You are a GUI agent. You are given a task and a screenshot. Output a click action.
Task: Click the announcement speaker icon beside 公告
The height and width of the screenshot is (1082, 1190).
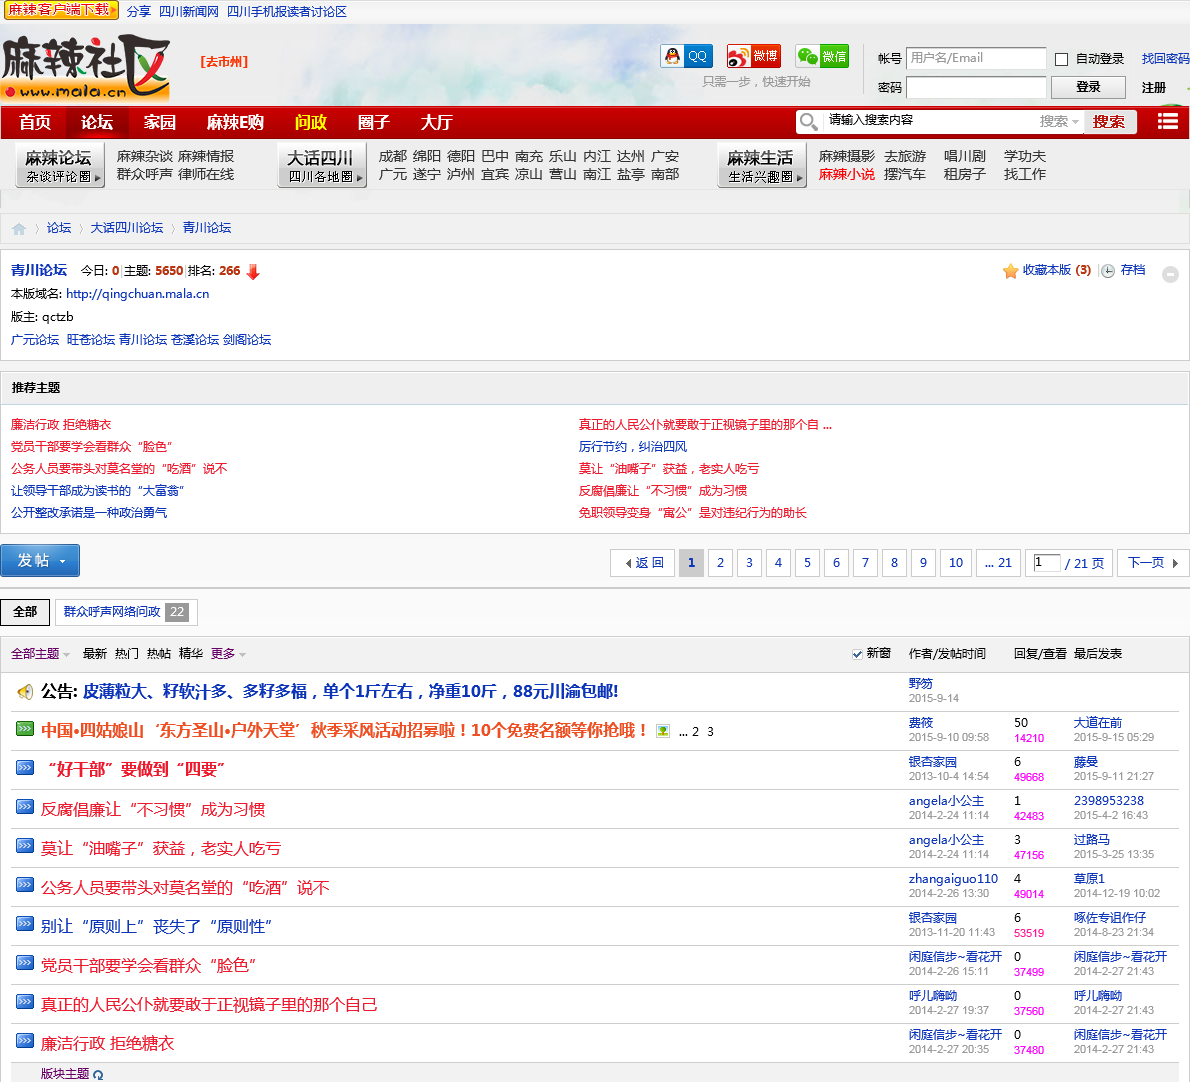coord(25,692)
